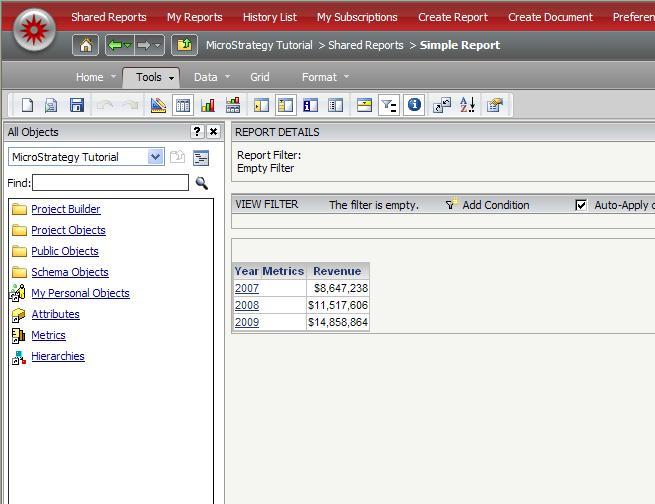
Task: Click the Revenue column header
Action: pyautogui.click(x=337, y=271)
